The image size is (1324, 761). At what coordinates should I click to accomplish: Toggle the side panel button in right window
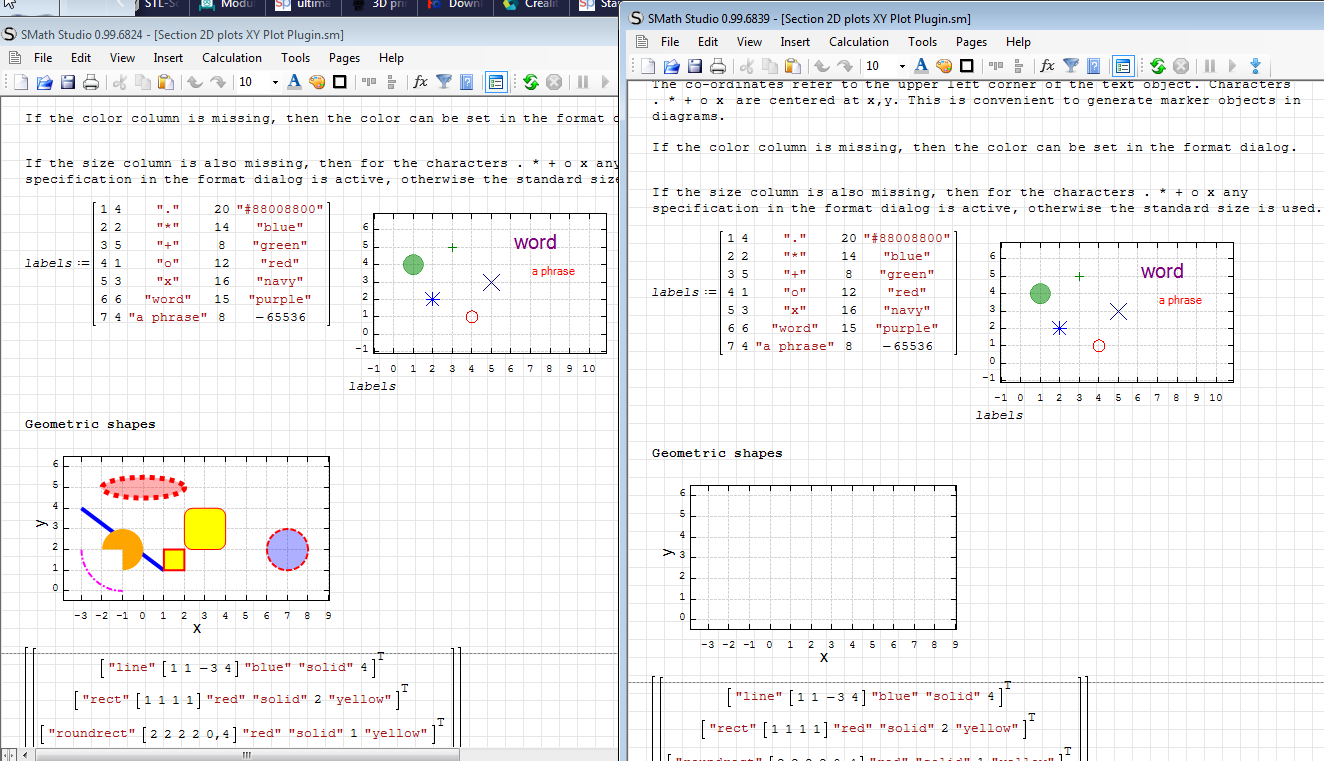tap(1123, 66)
